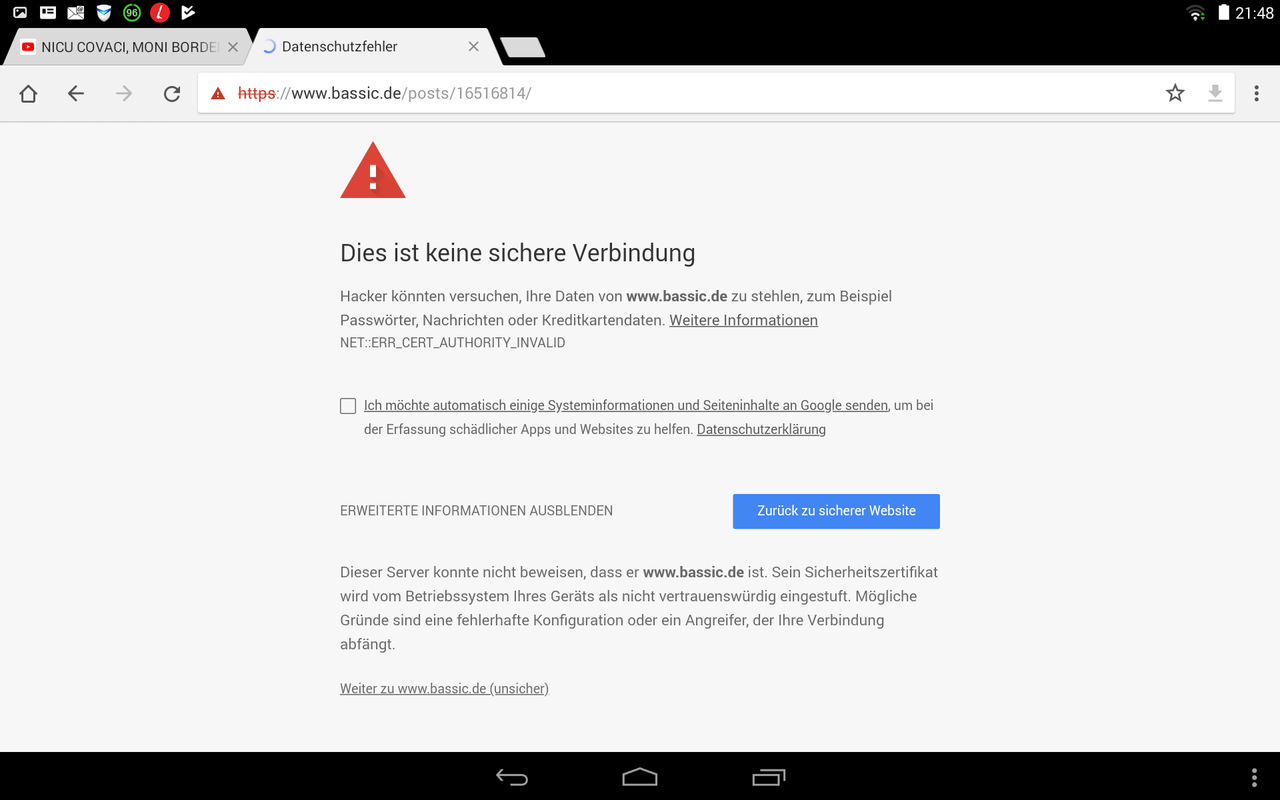Click the forward arrow button
Image resolution: width=1280 pixels, height=800 pixels.
pos(124,94)
